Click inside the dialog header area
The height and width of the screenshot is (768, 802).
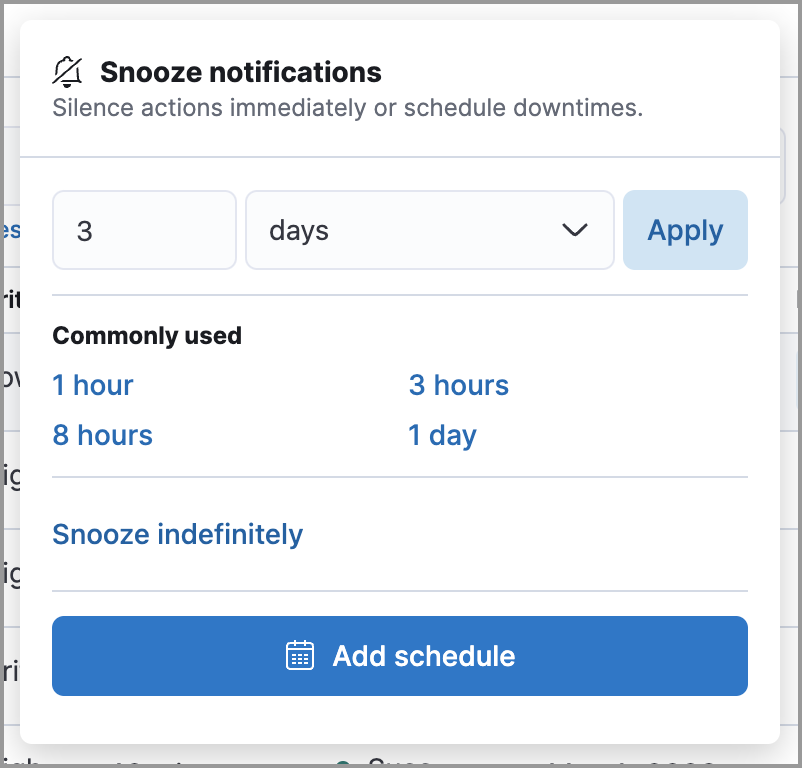coord(400,88)
